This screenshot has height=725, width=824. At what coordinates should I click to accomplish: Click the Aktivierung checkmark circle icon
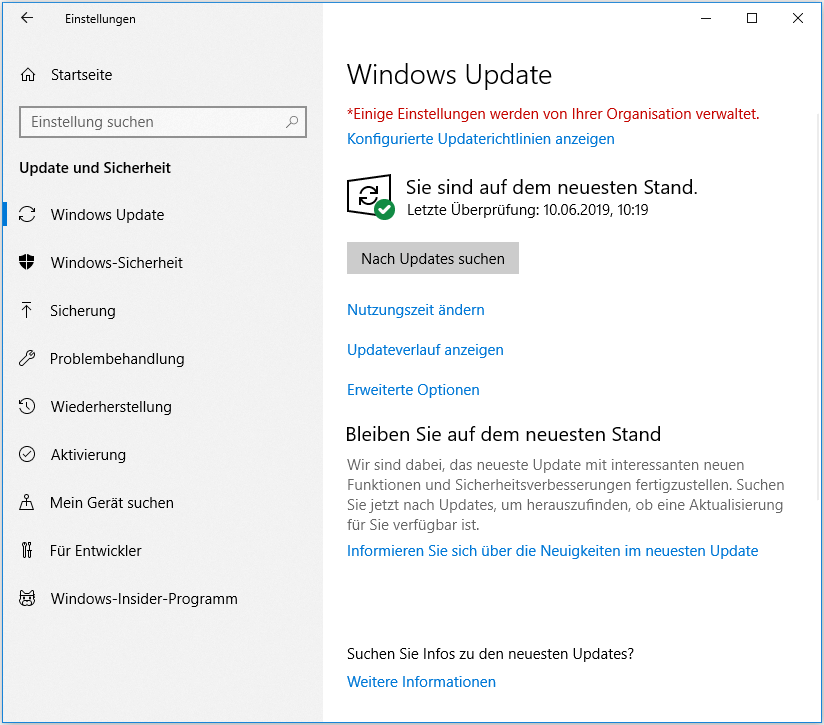click(27, 454)
